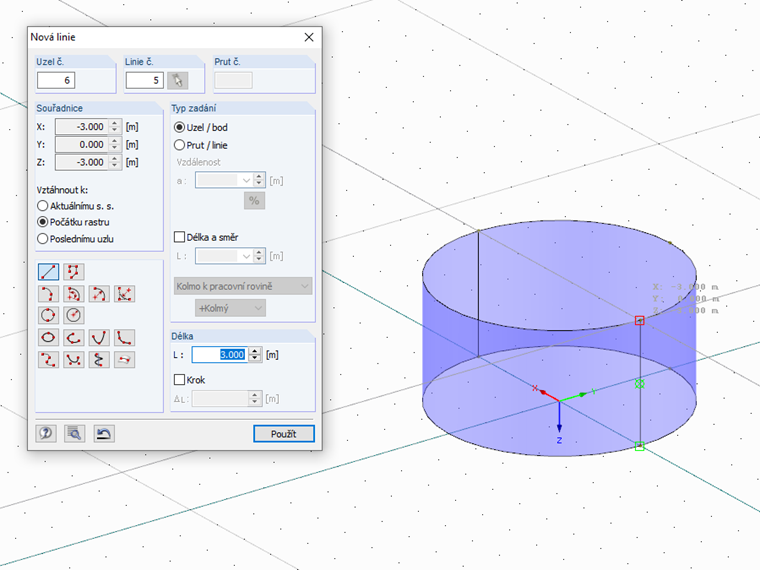Select the trajectory line tool

99,360
